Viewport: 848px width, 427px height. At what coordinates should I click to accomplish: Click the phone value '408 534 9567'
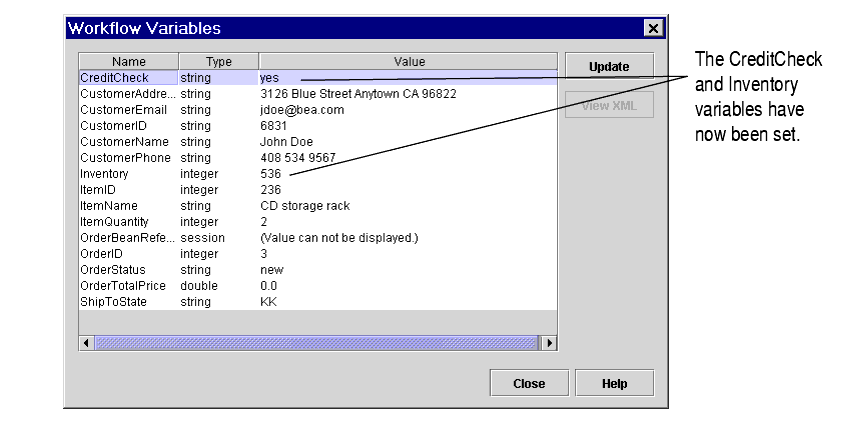[298, 158]
